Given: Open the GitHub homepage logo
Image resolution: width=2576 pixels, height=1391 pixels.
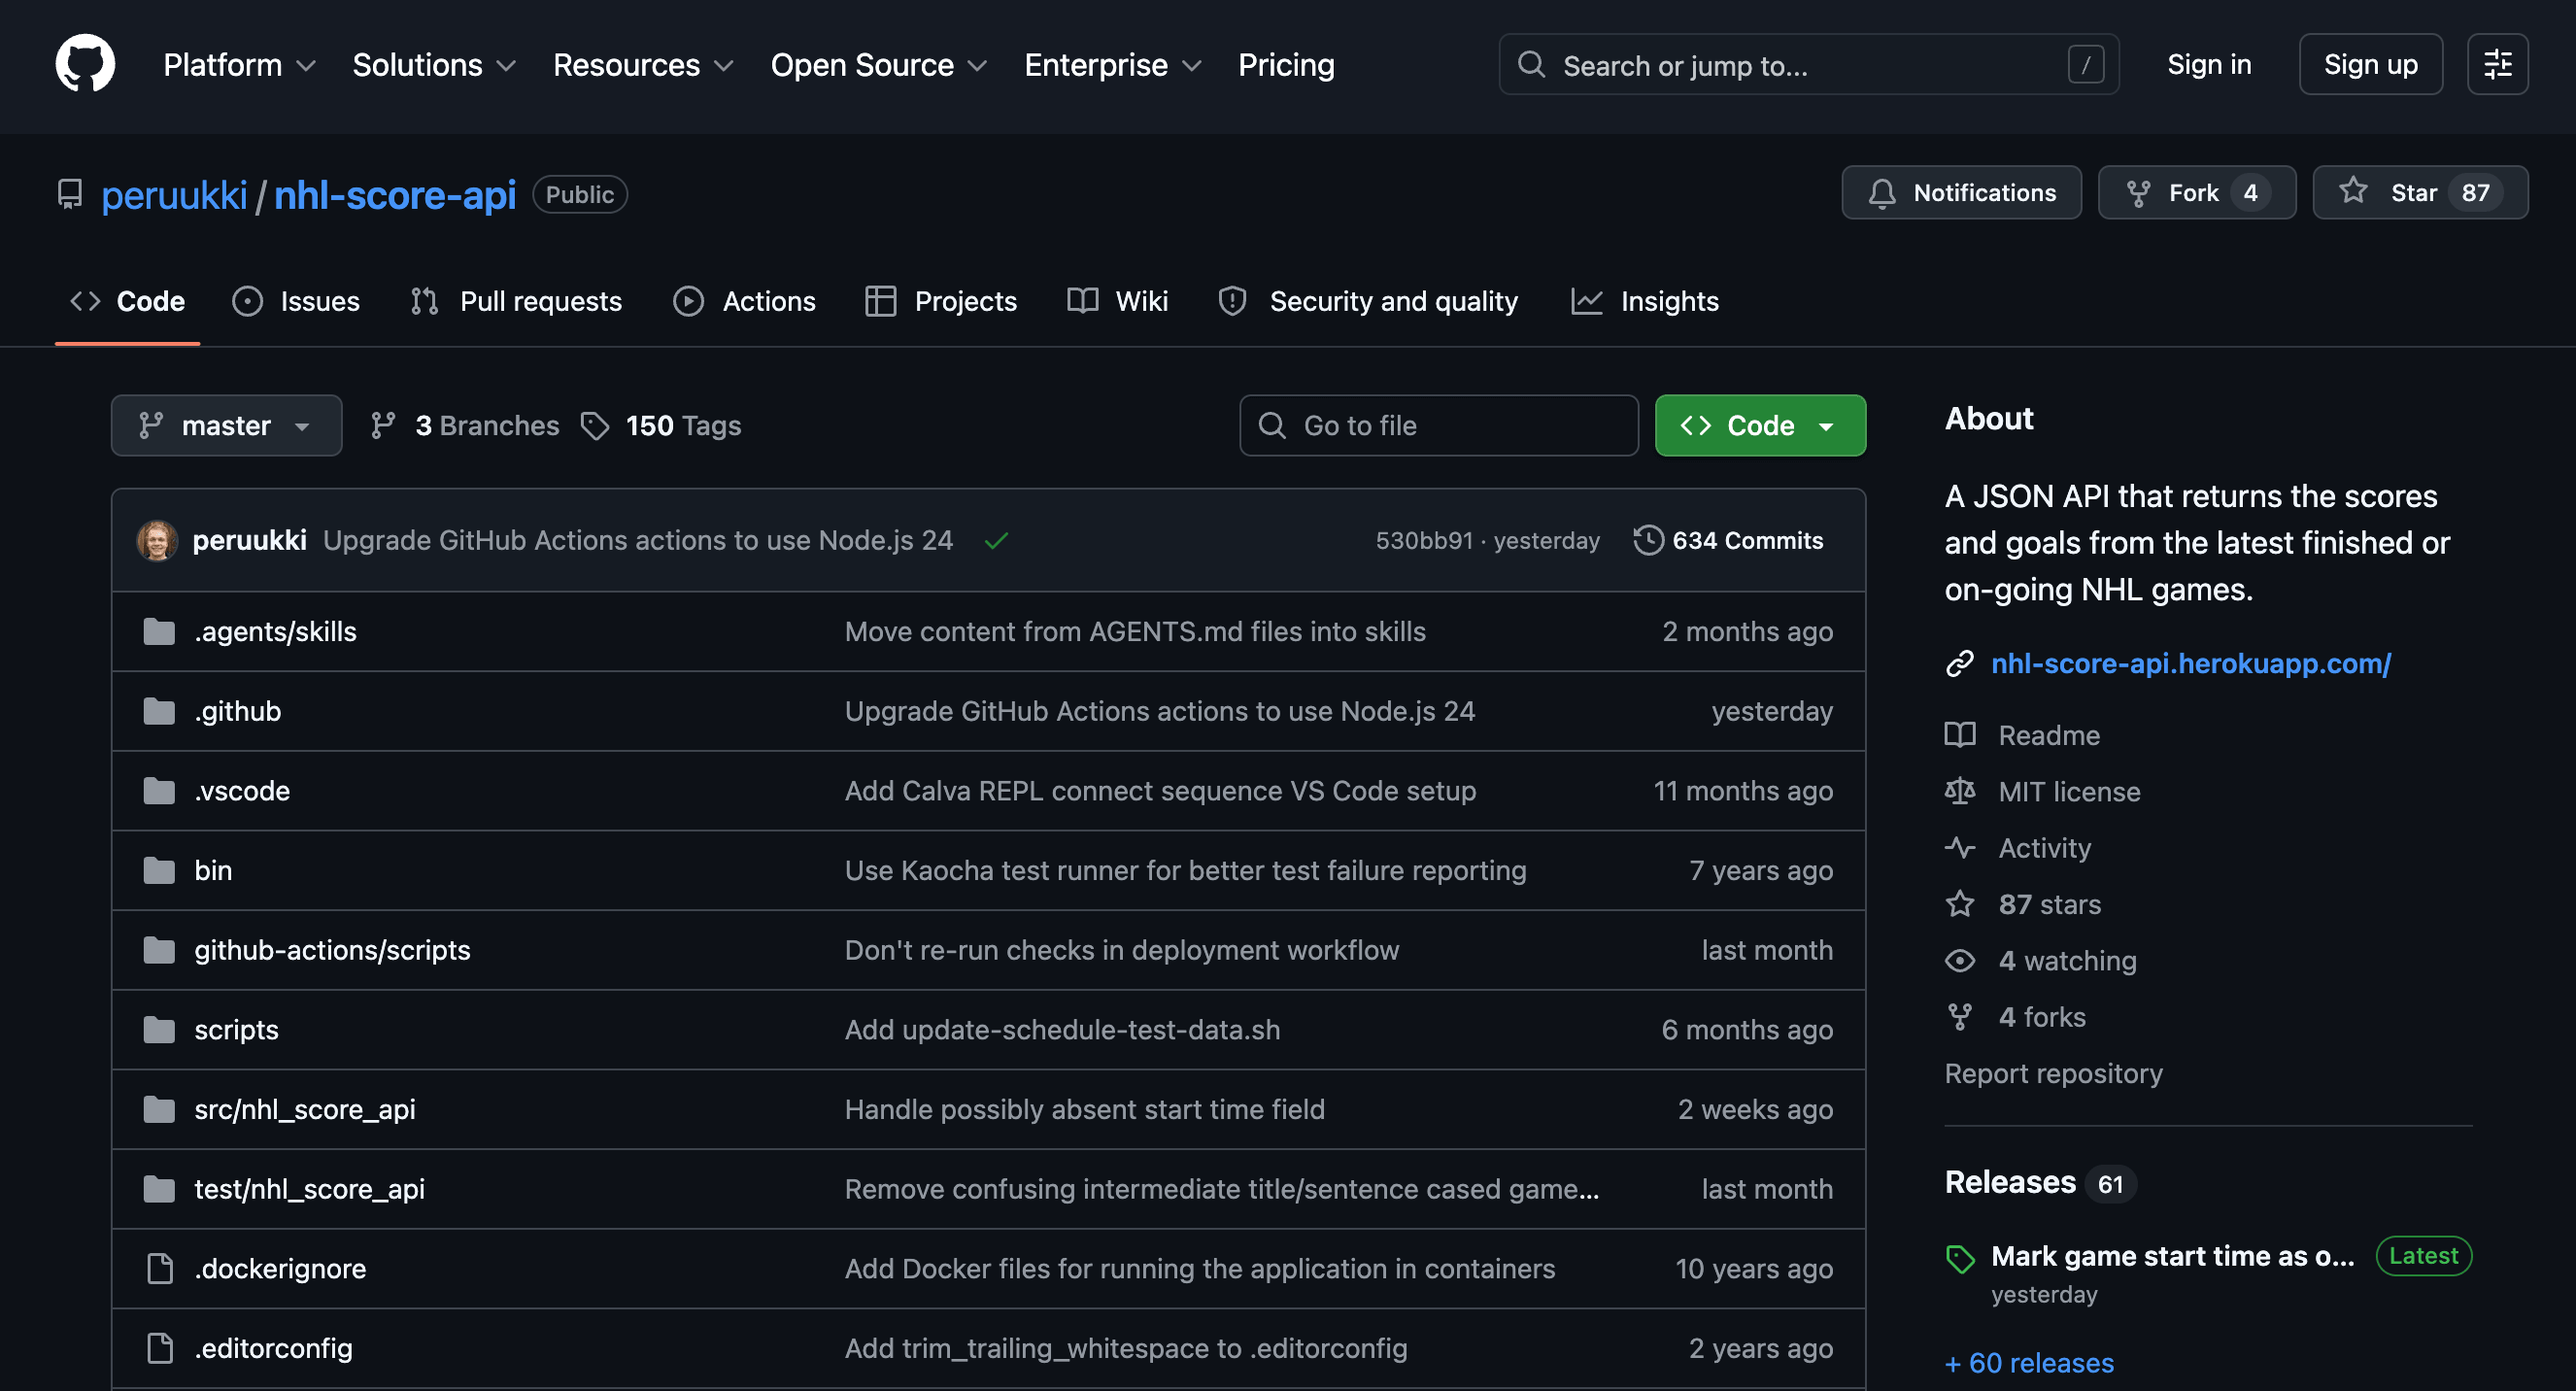Looking at the screenshot, I should tap(85, 64).
